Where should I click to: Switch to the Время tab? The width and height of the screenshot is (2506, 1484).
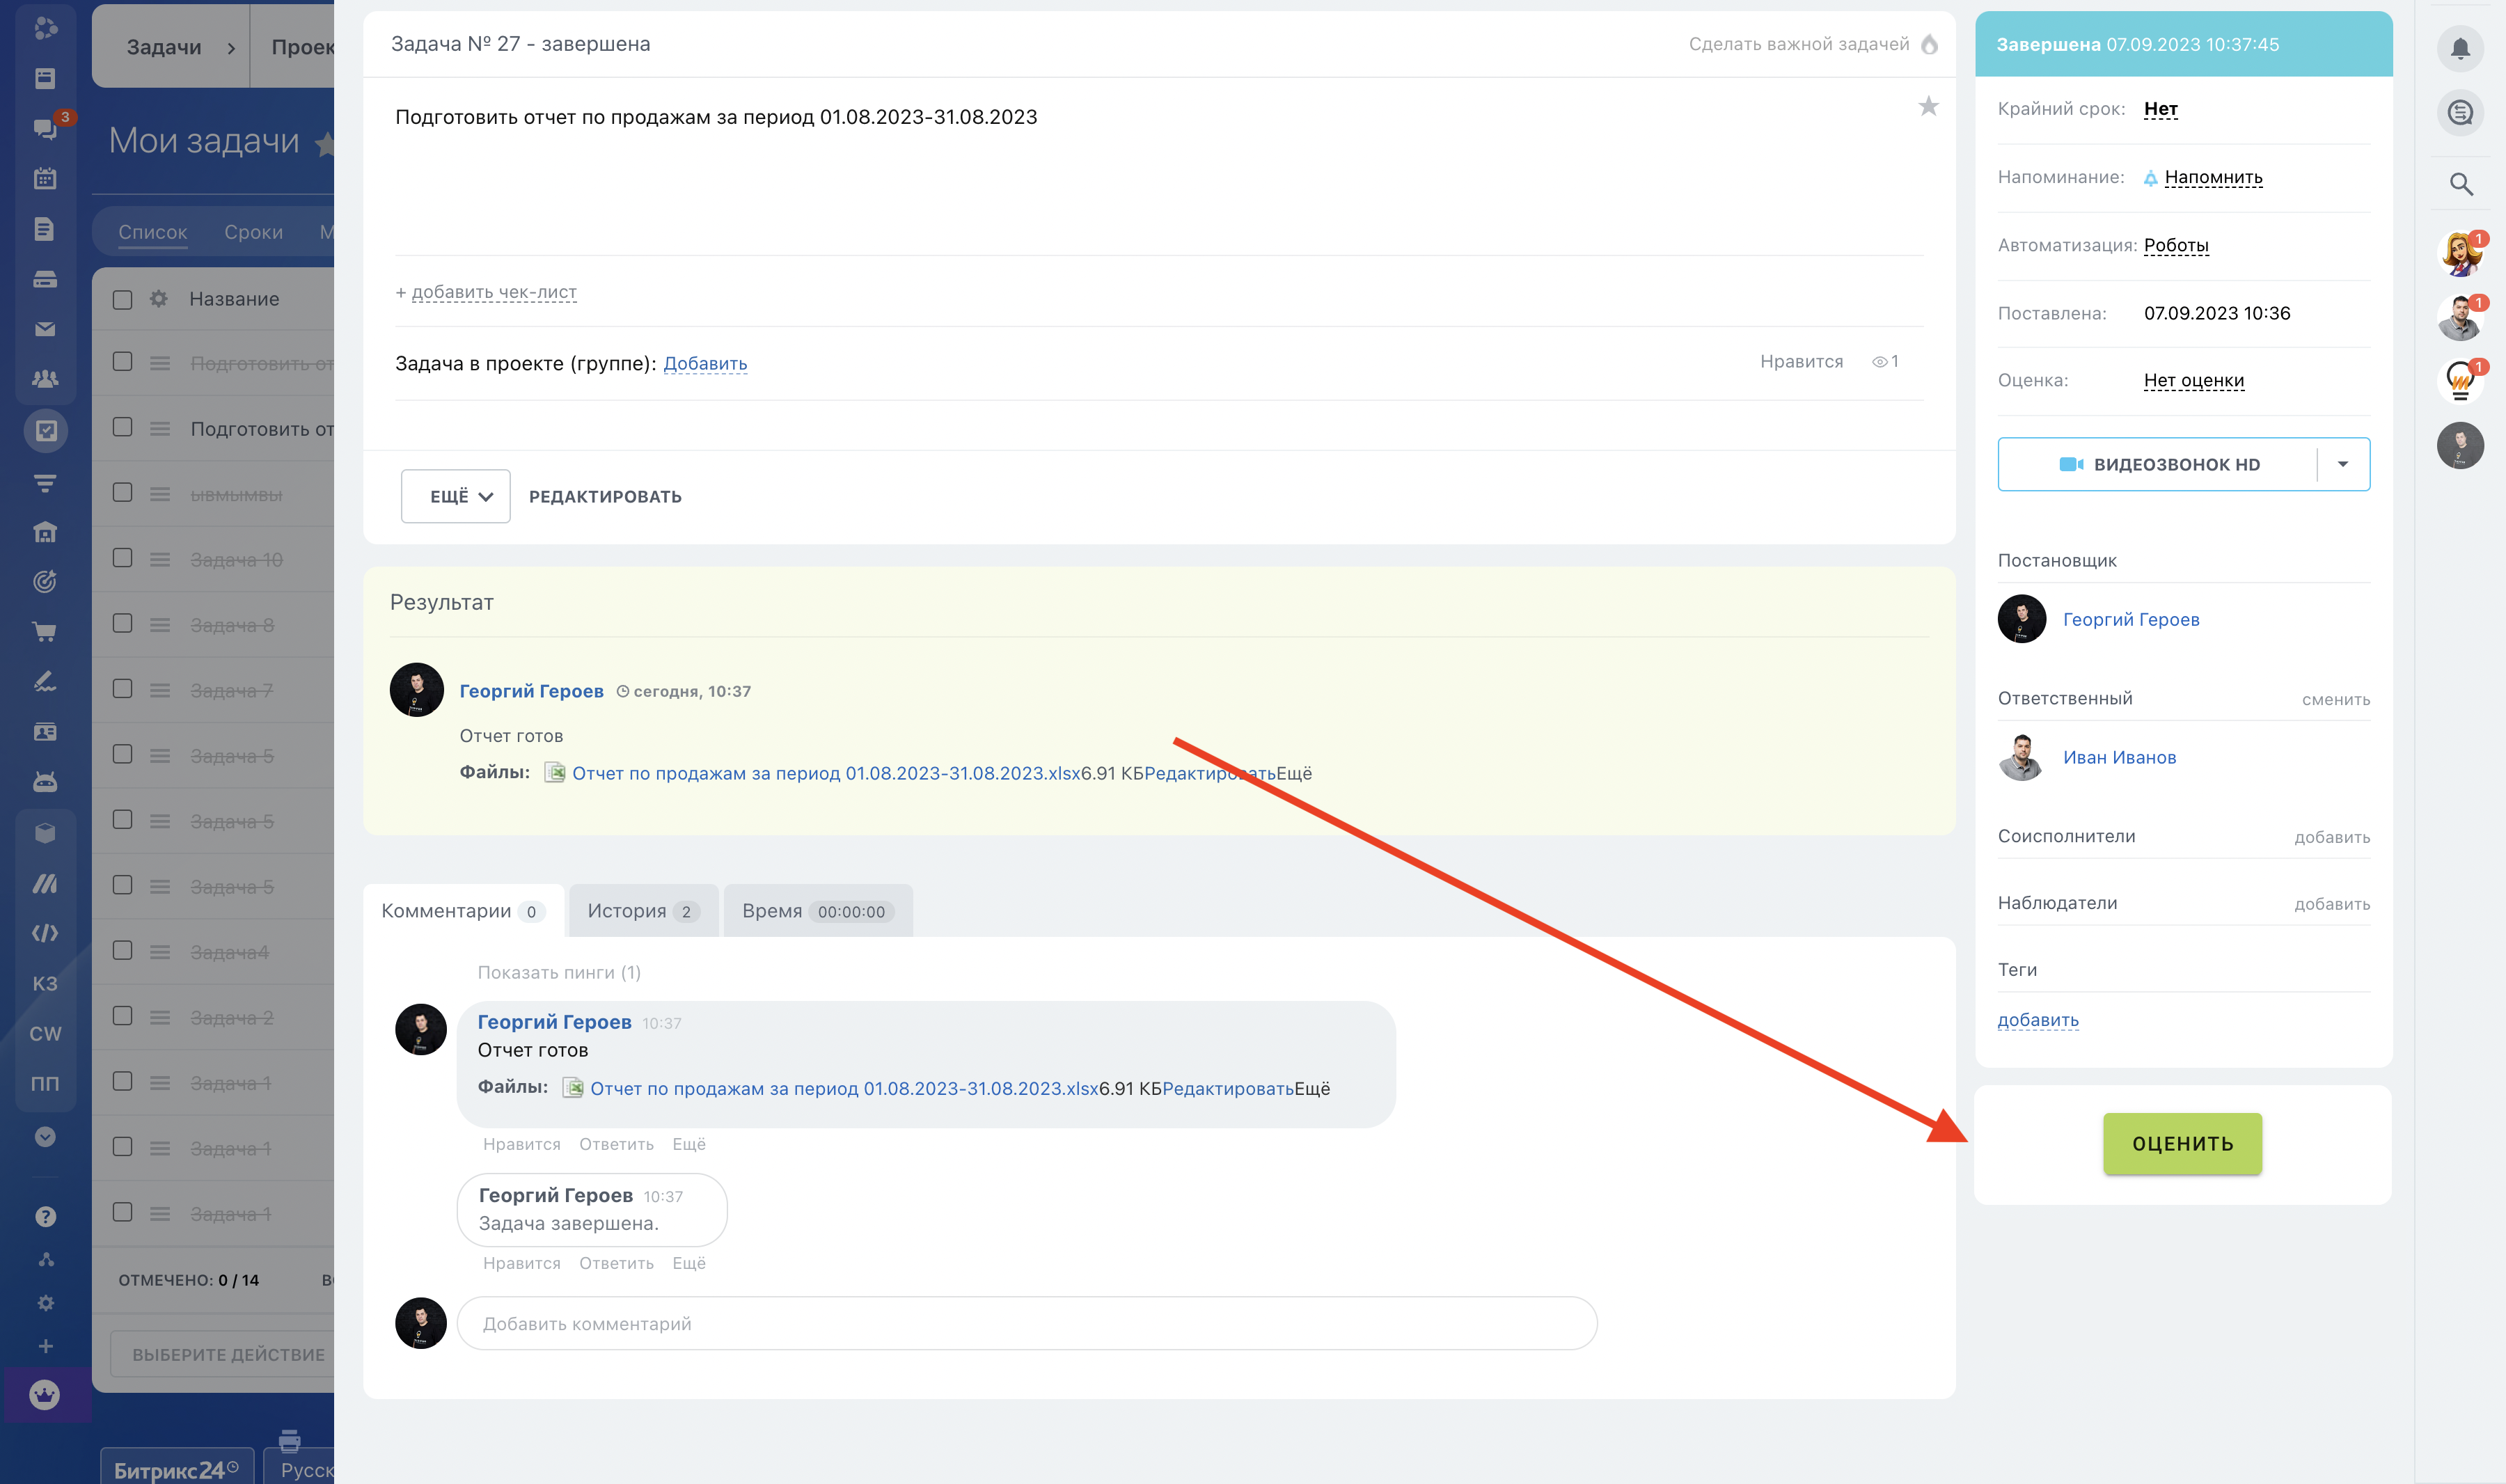click(816, 911)
